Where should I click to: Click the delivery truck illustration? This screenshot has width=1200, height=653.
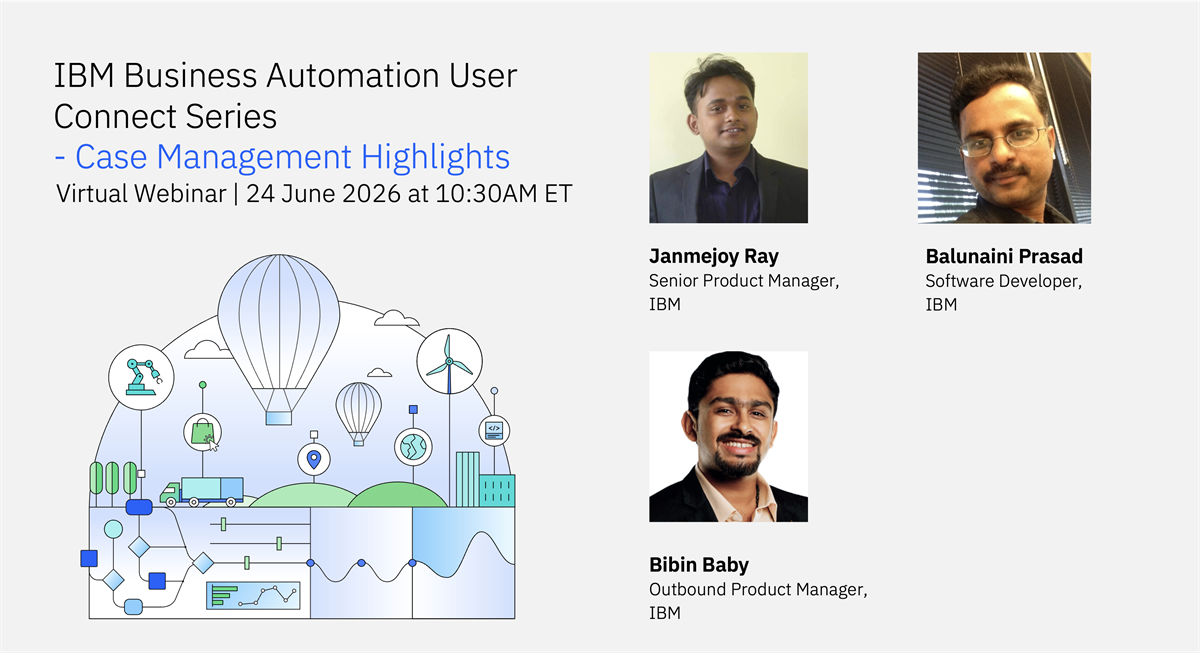tap(201, 490)
